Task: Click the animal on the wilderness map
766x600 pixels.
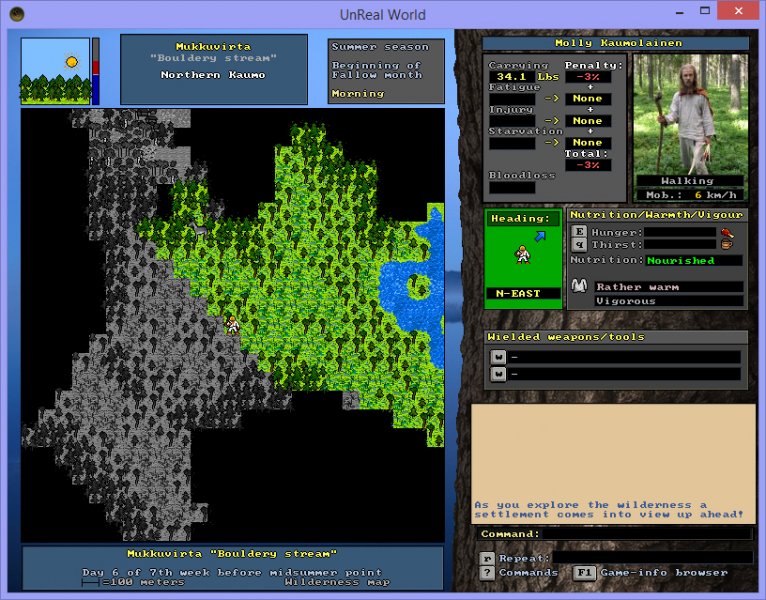Action: pos(198,228)
